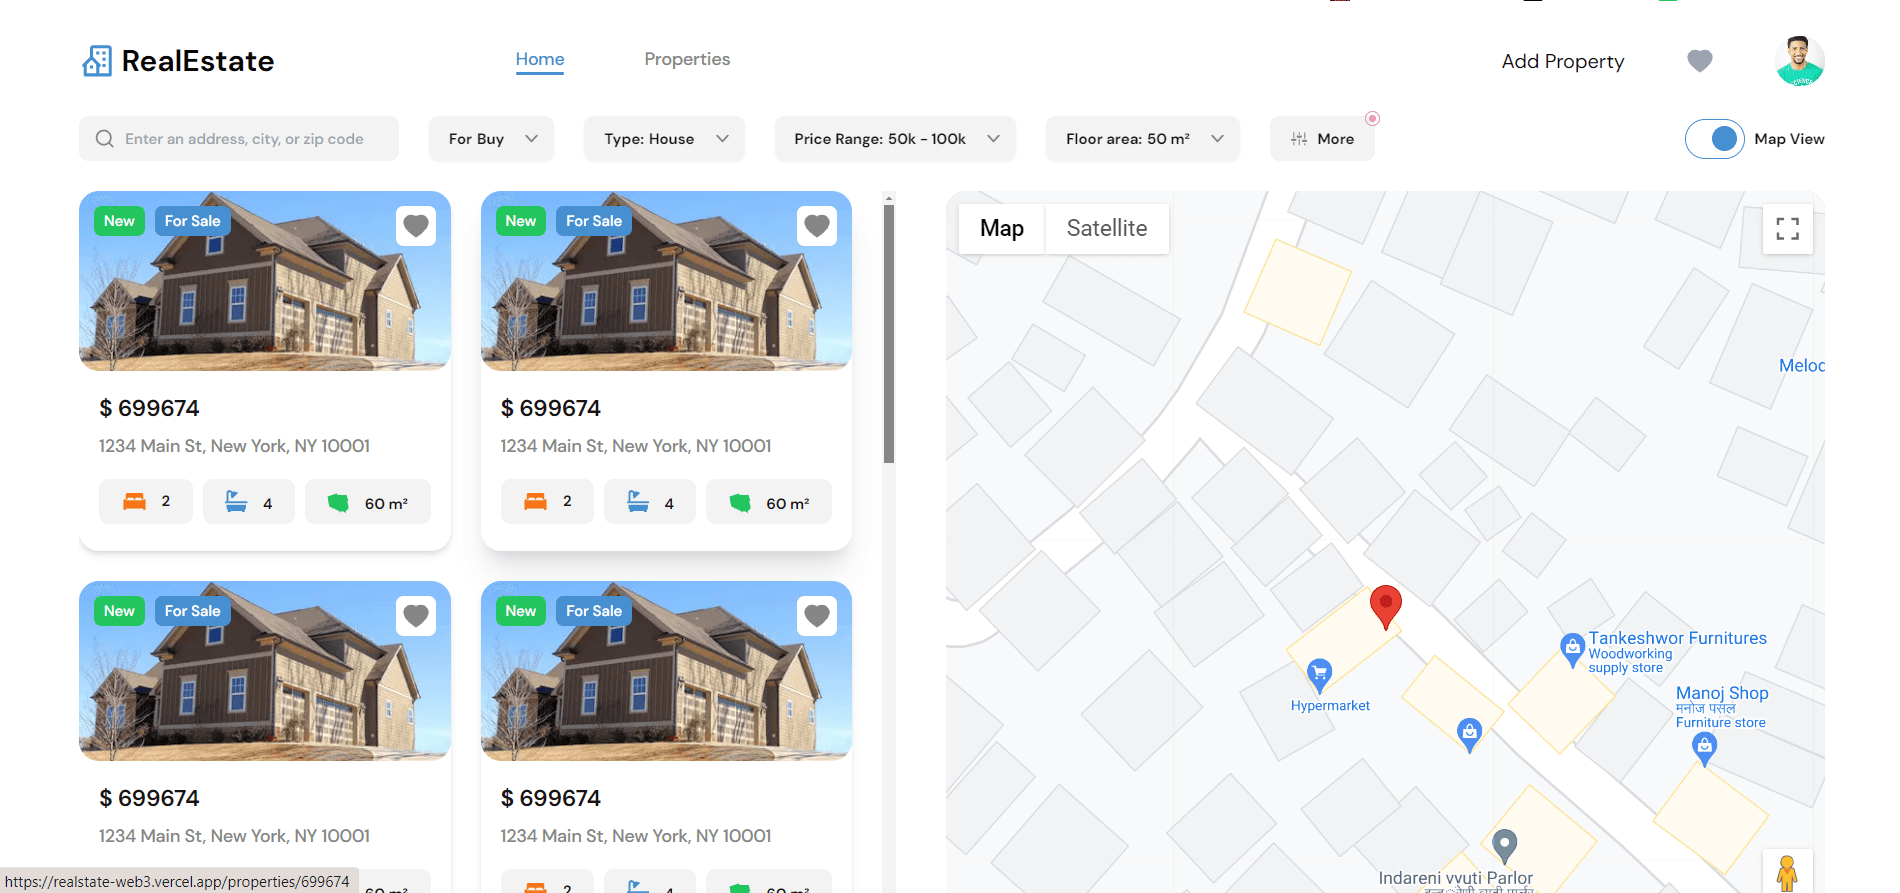Open the More filters button

click(x=1322, y=139)
